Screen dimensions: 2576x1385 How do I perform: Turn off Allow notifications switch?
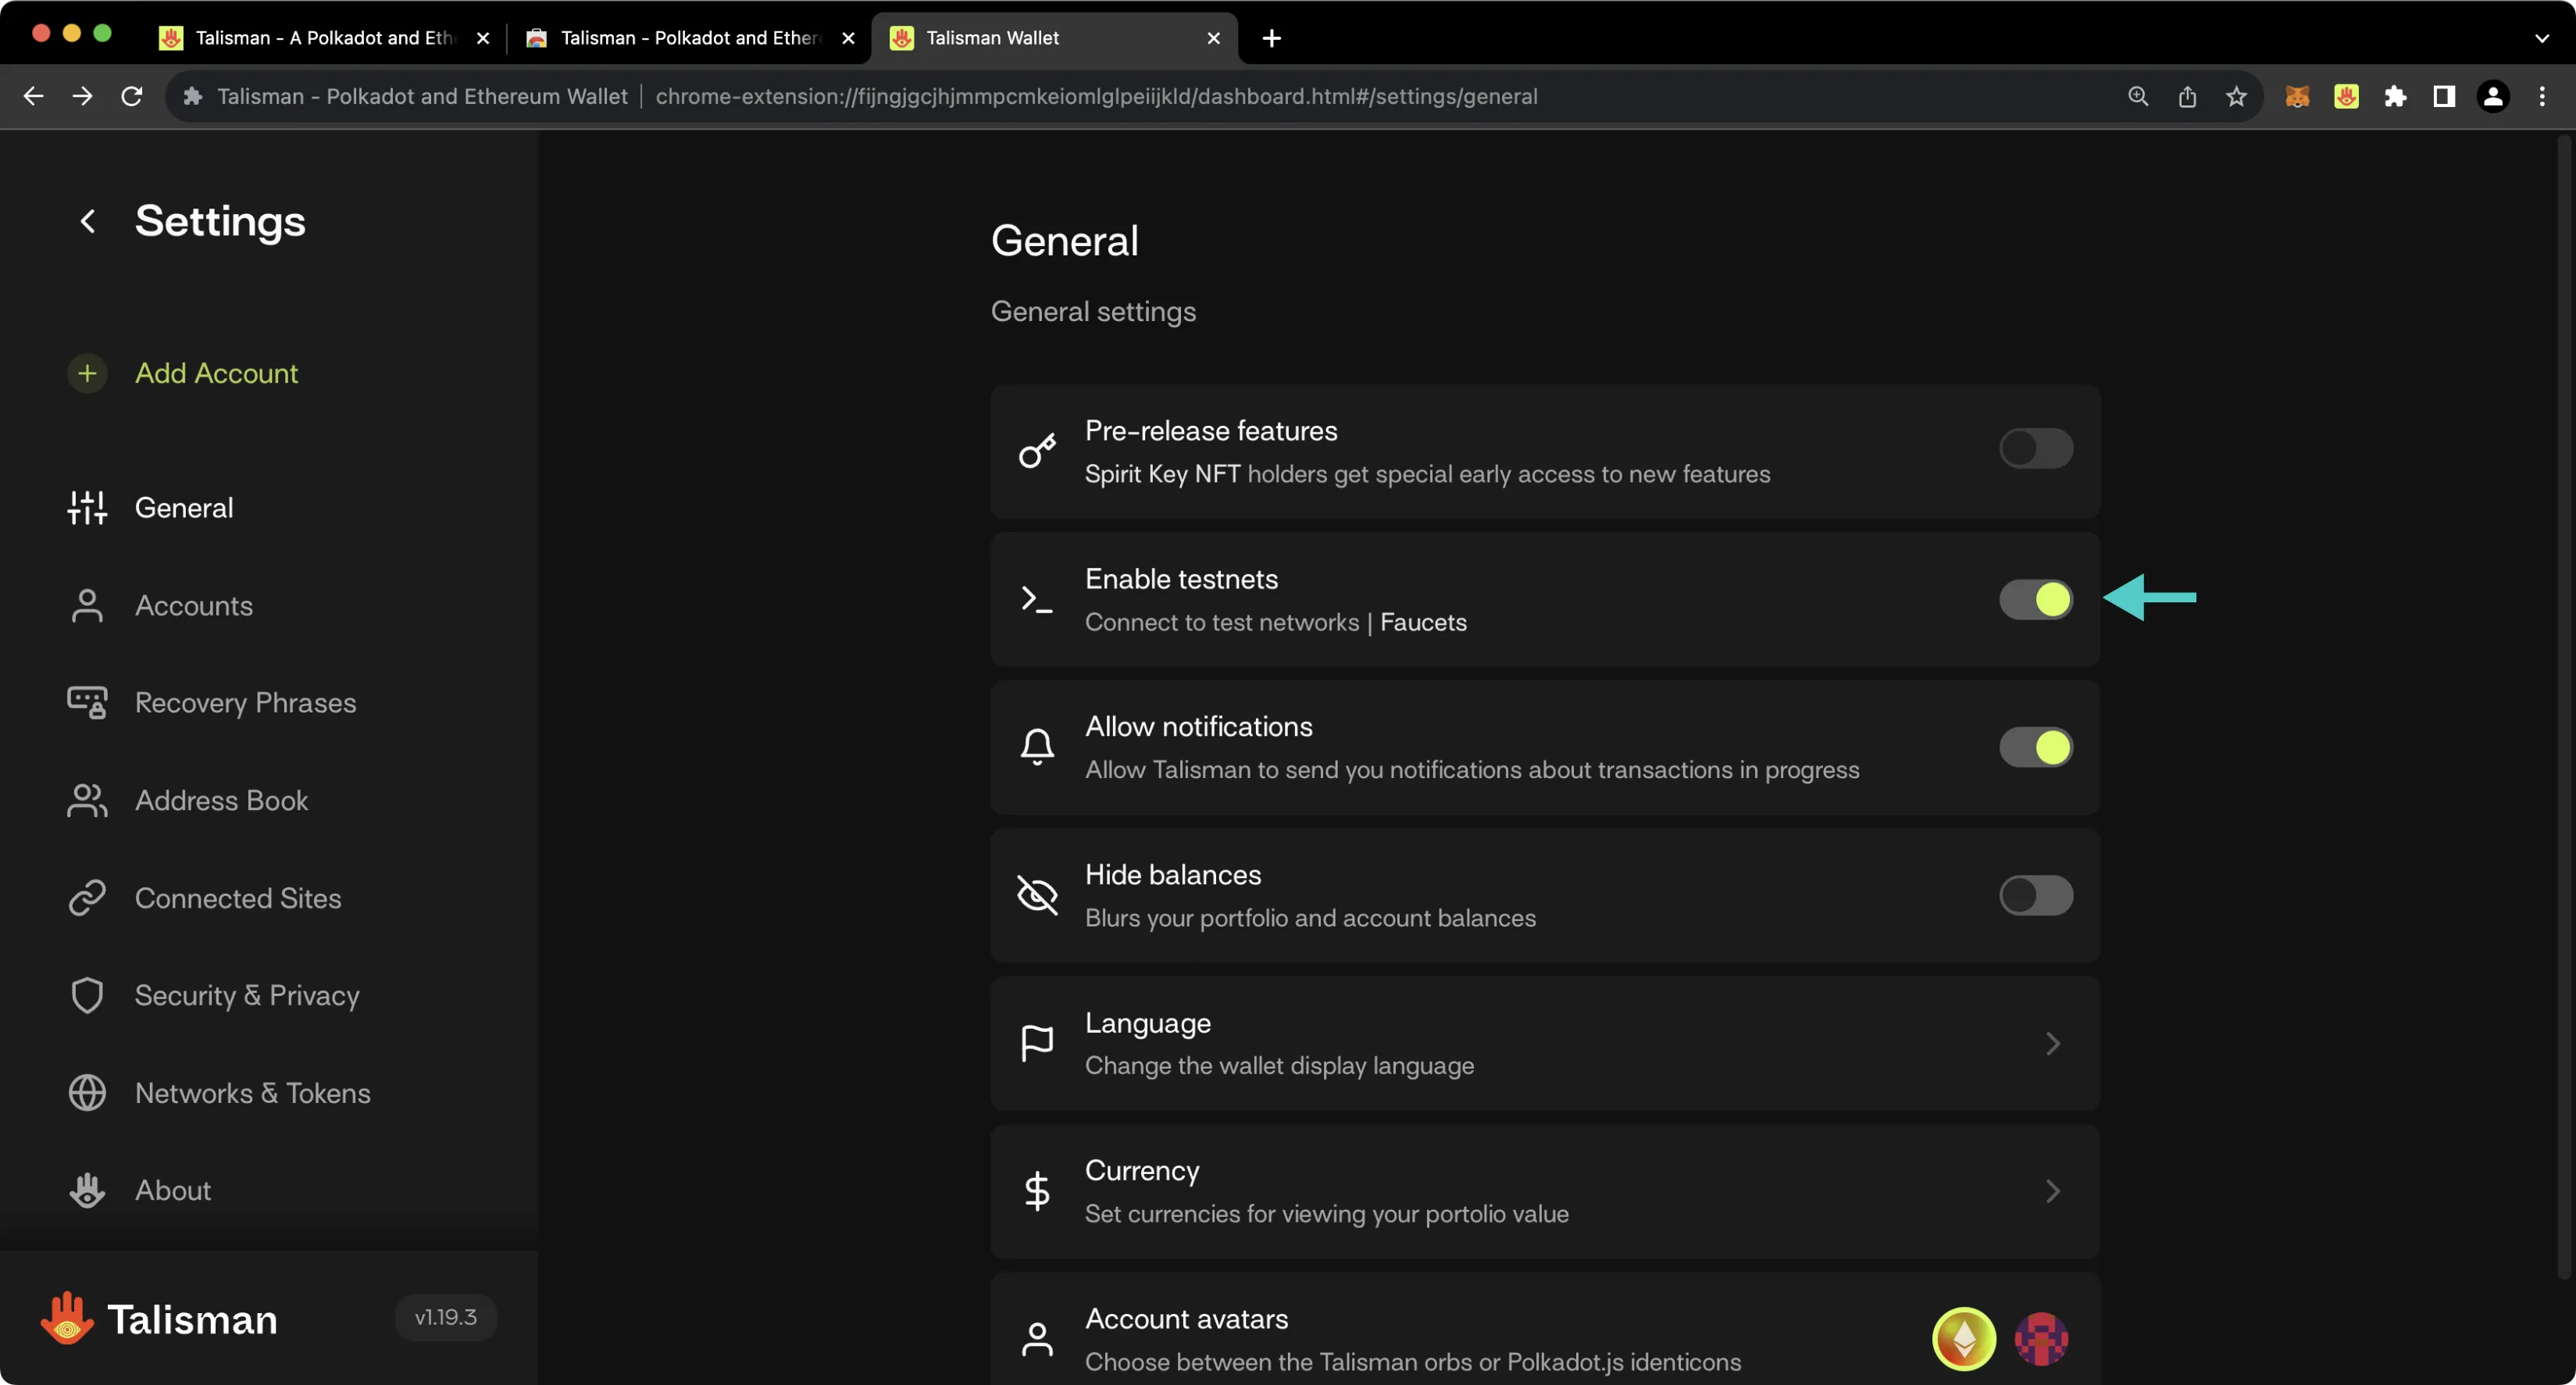tap(2036, 747)
